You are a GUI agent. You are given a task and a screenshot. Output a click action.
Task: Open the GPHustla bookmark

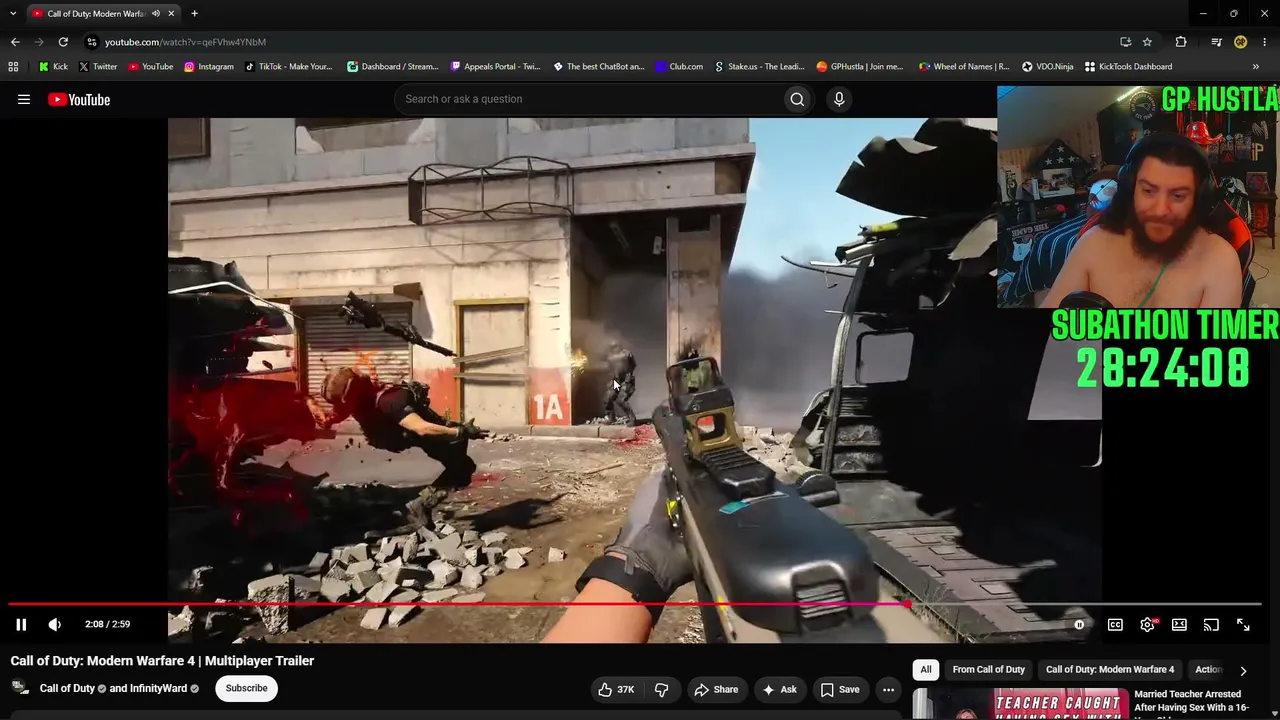click(x=860, y=67)
